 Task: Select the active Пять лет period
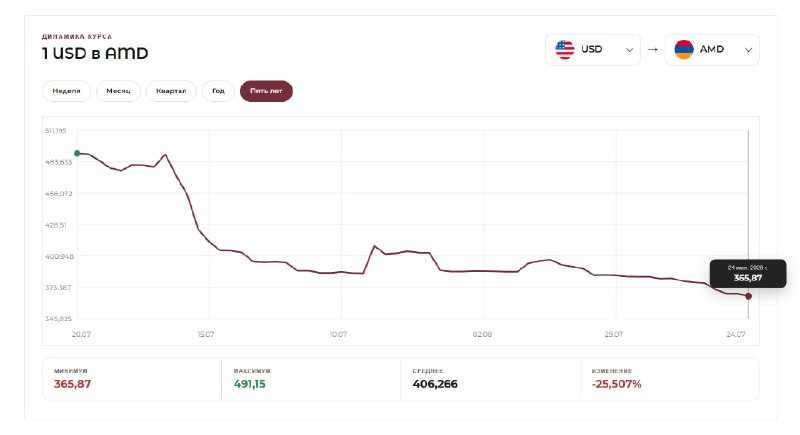[266, 91]
